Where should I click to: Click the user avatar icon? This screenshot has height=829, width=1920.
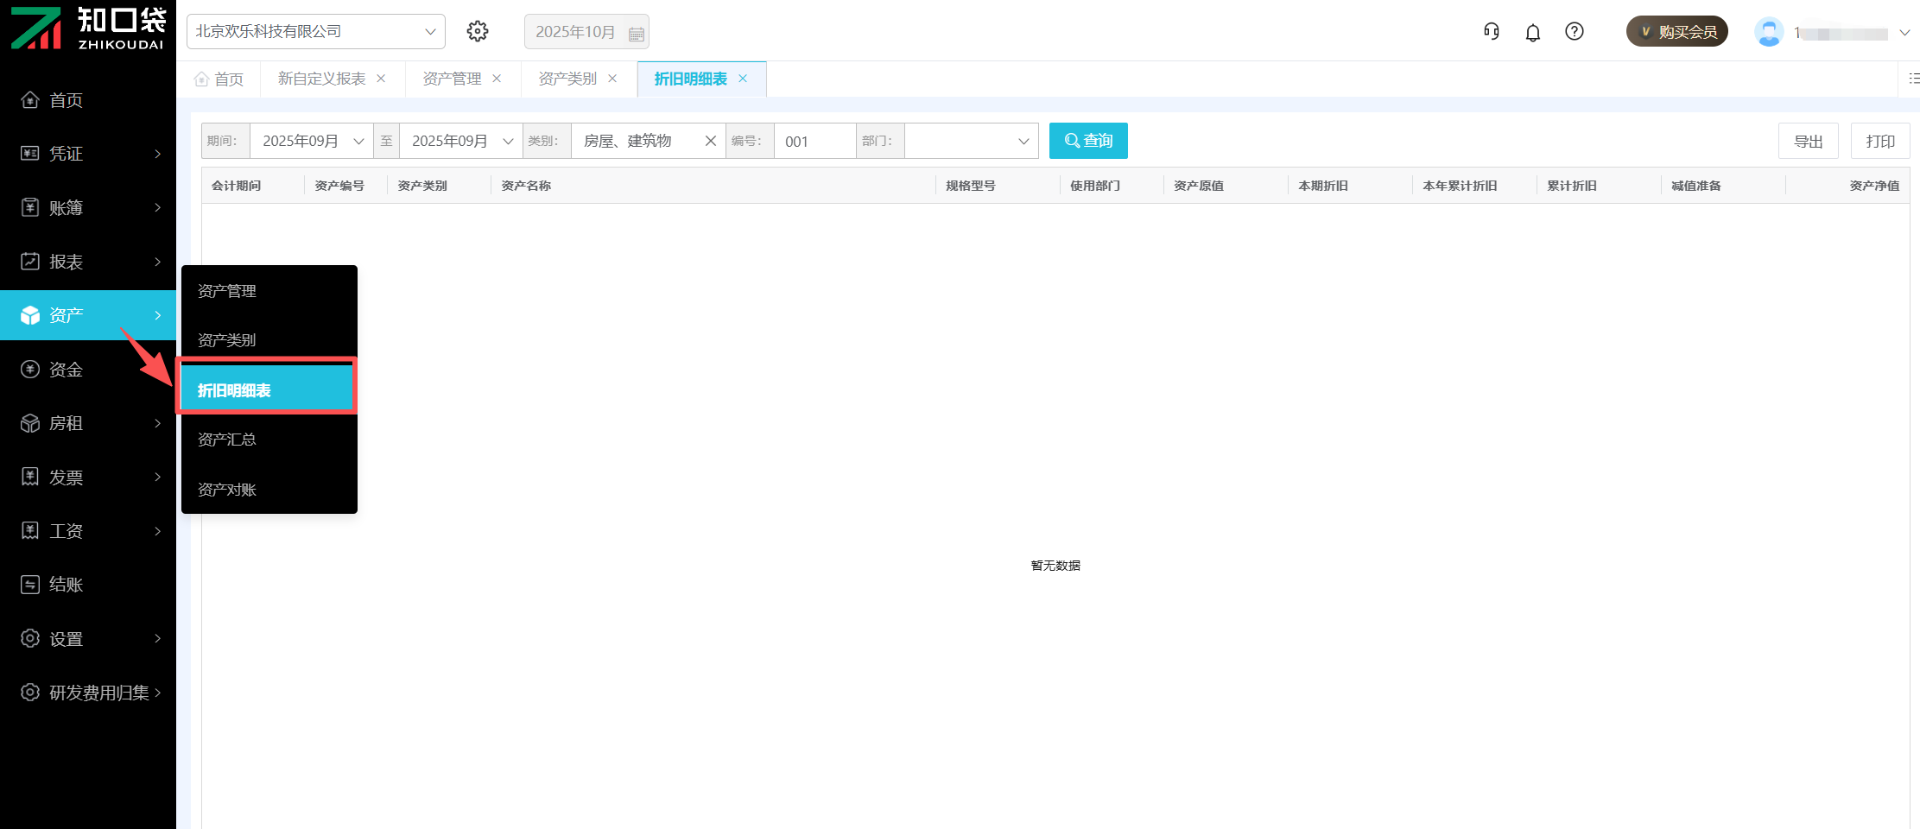click(x=1768, y=32)
